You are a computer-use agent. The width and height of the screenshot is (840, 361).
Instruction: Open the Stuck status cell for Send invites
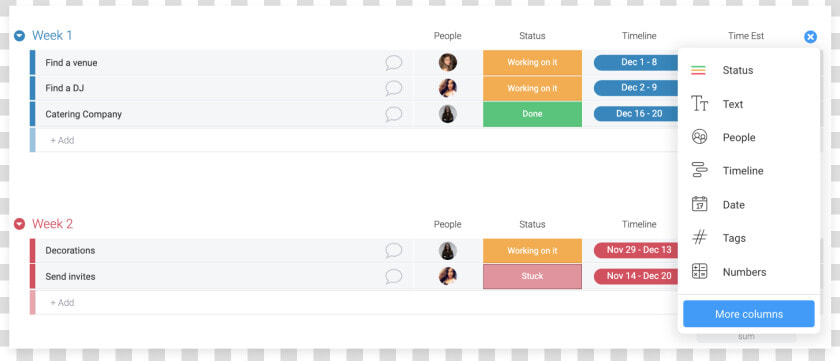[x=532, y=276]
